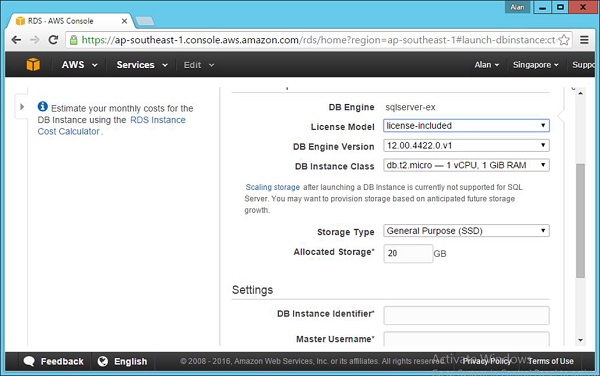Click the AWS orange cube logo

[33, 65]
